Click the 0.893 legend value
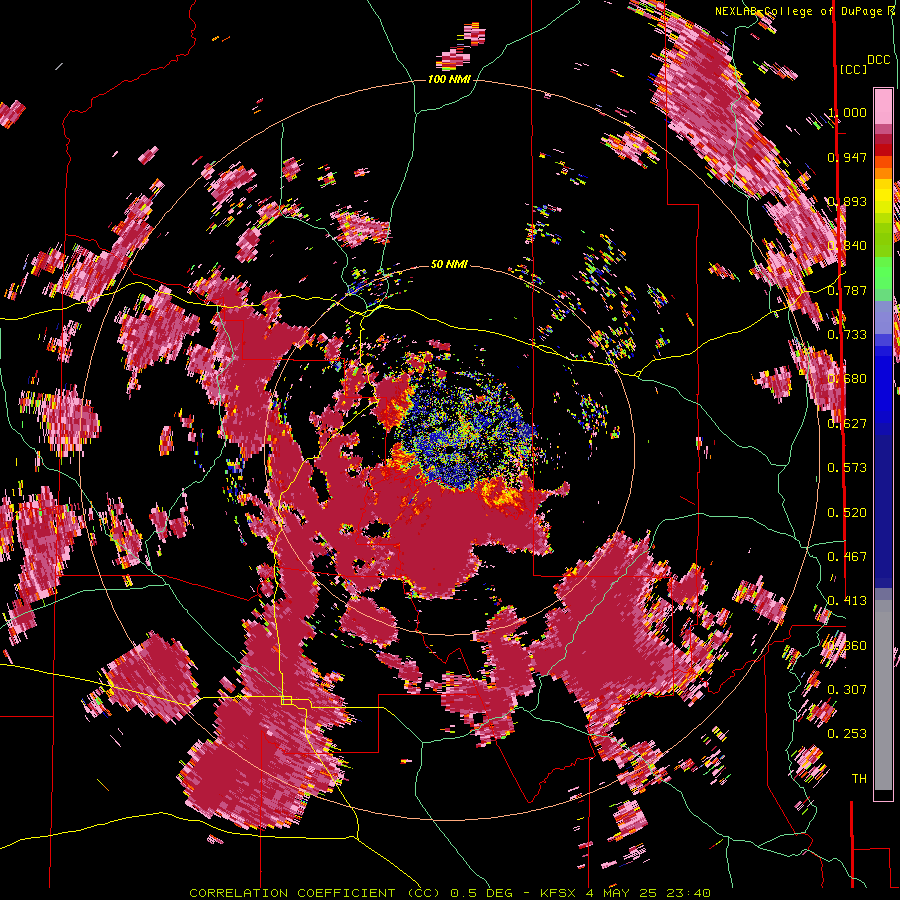Image resolution: width=900 pixels, height=900 pixels. click(847, 201)
